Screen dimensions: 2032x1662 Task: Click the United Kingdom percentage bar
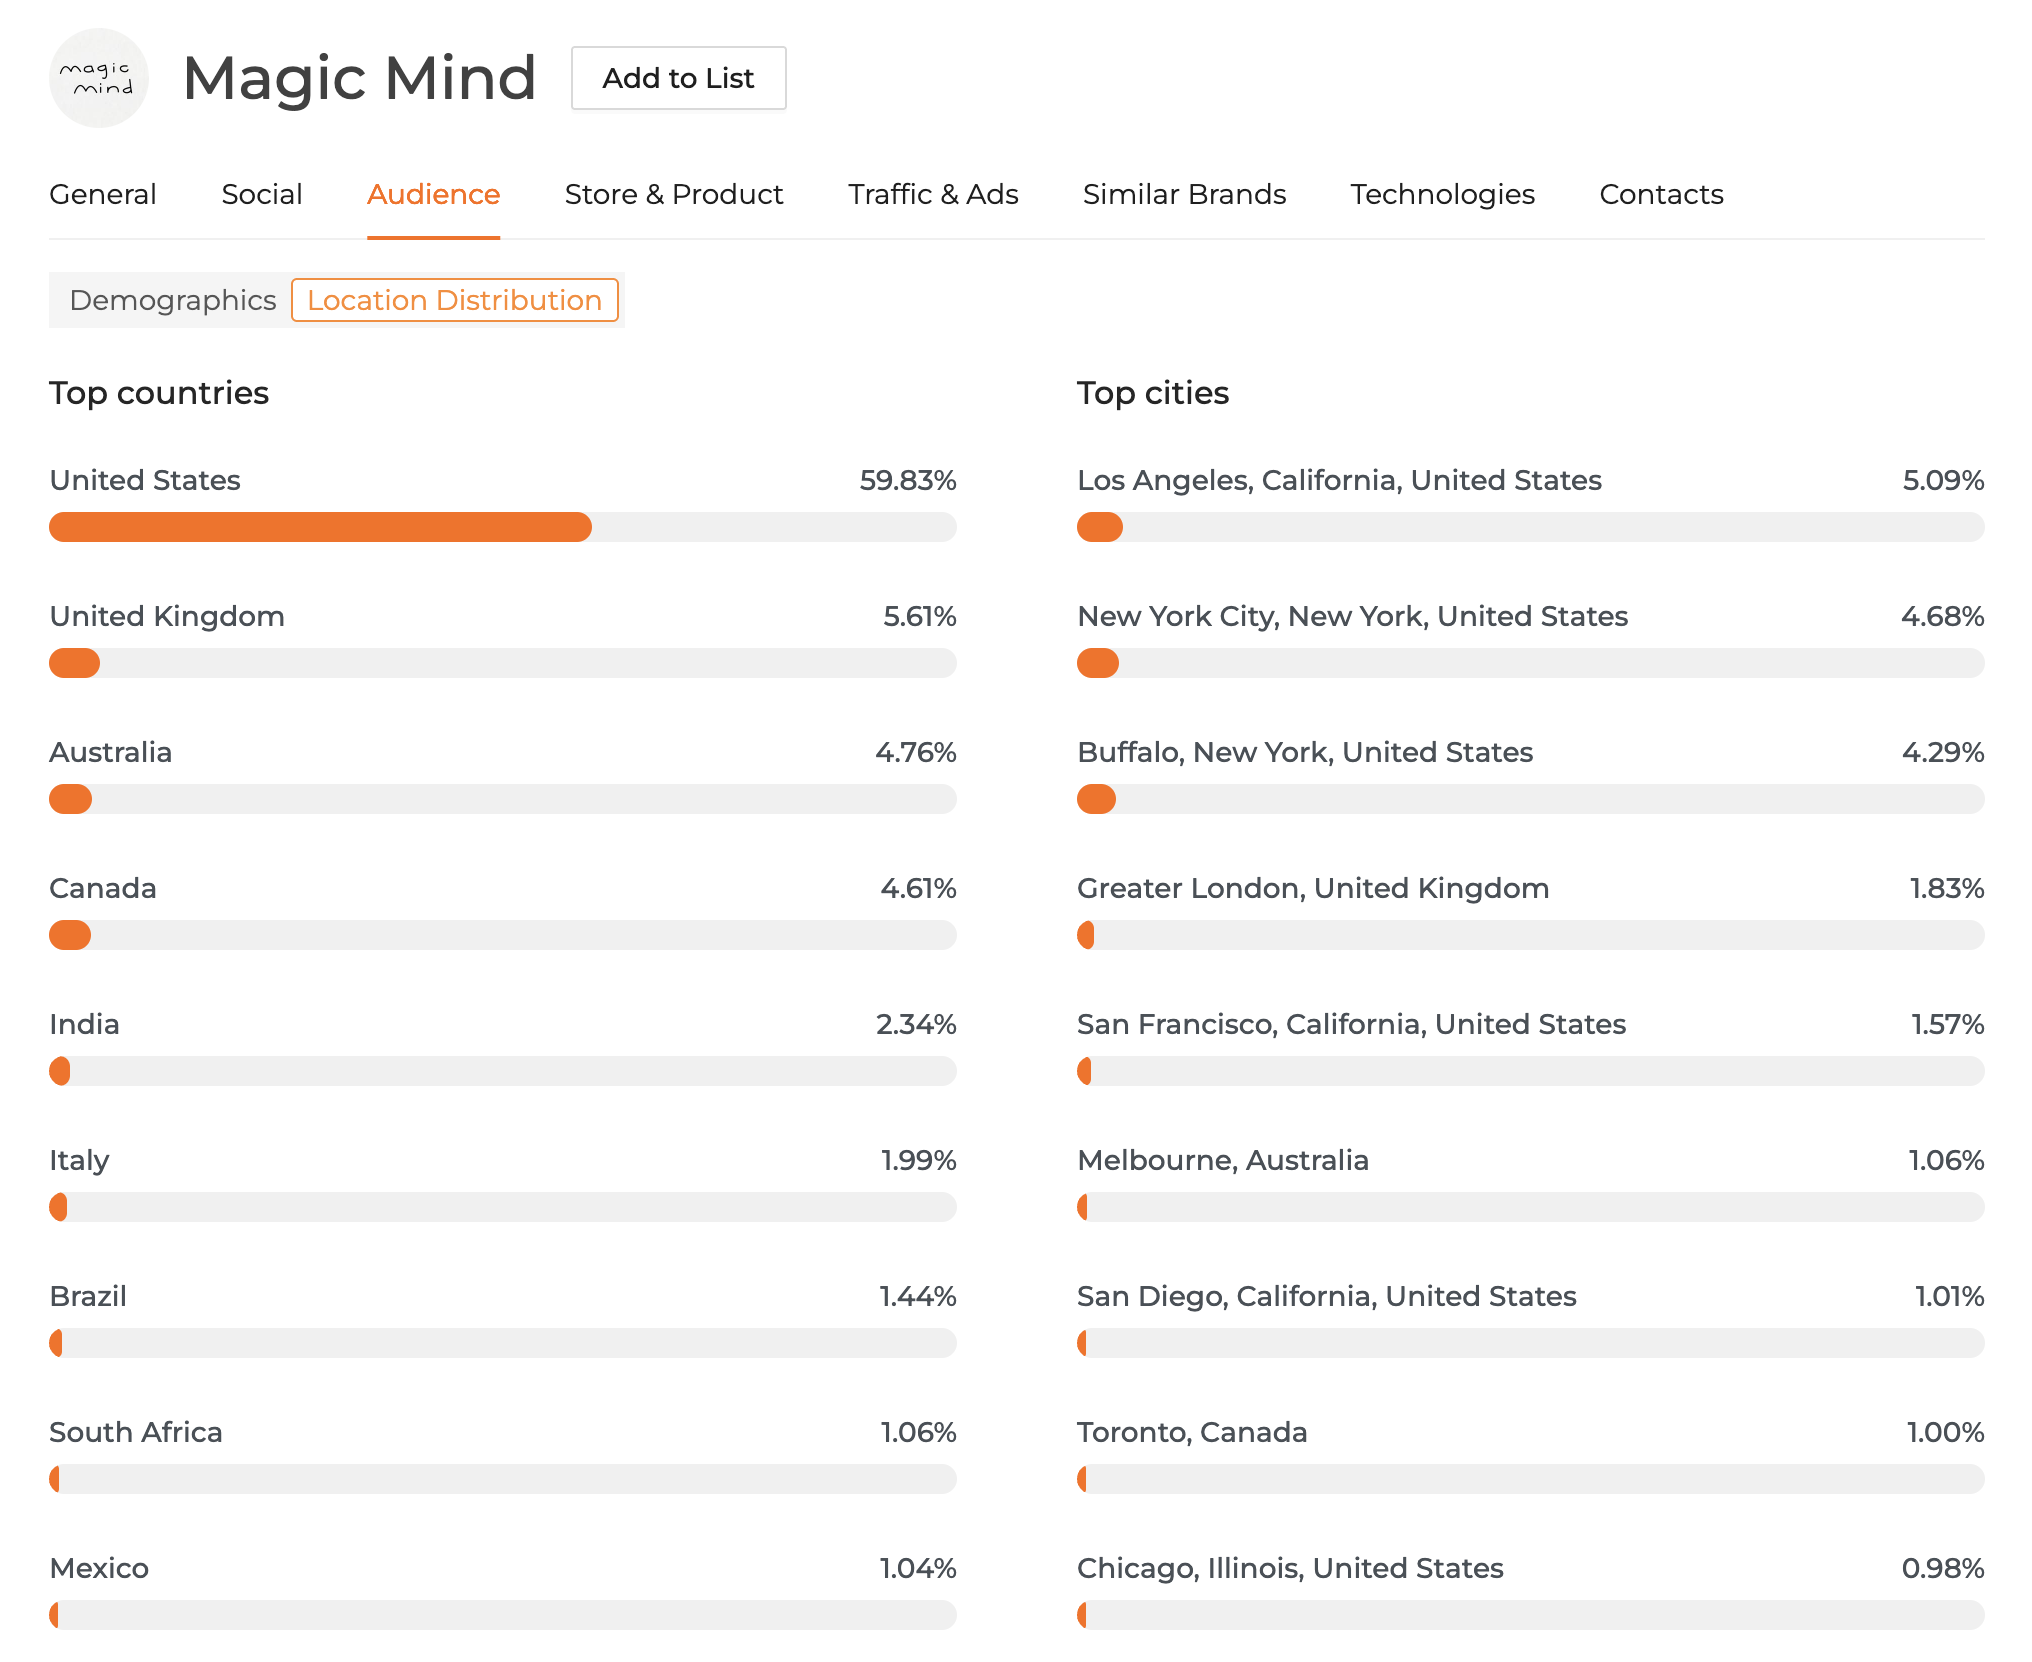click(x=502, y=663)
